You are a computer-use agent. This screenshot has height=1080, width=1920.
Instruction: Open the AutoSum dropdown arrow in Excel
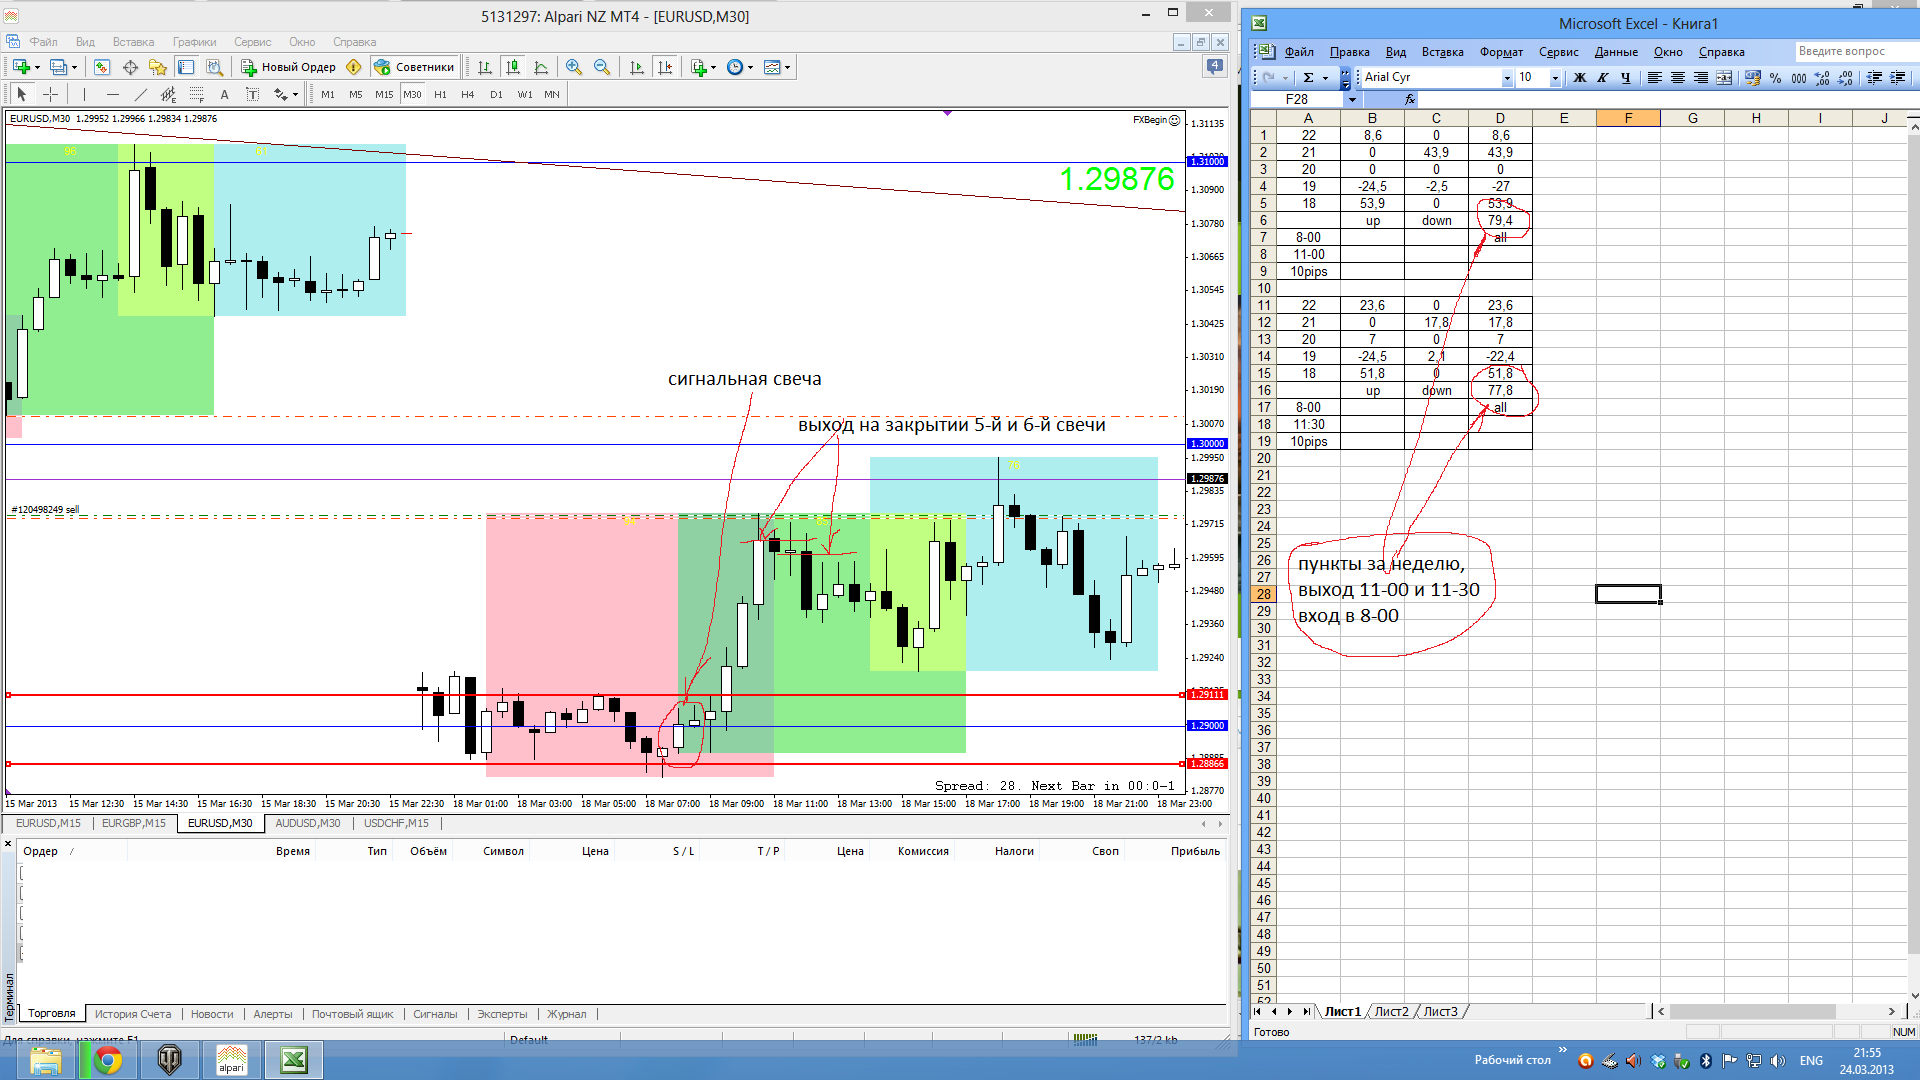click(1325, 78)
